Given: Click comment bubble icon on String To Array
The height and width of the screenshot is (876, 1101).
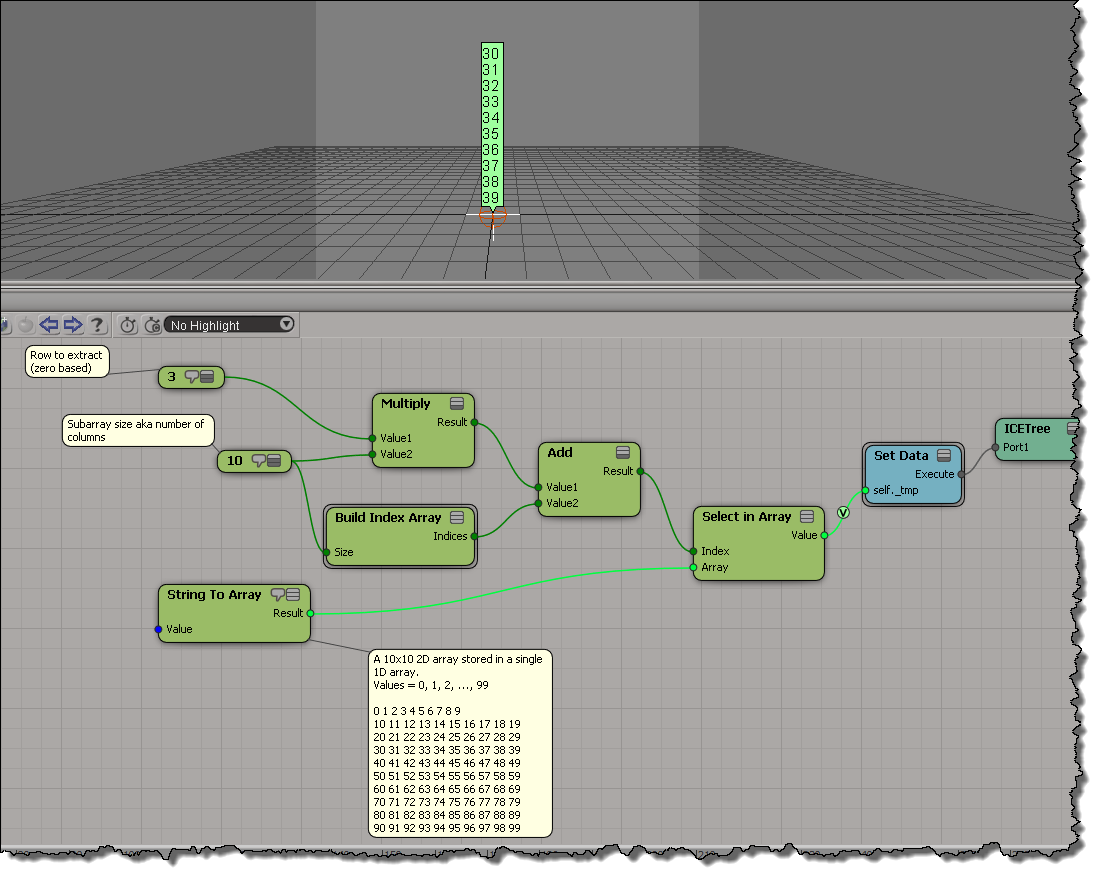Looking at the screenshot, I should click(277, 594).
